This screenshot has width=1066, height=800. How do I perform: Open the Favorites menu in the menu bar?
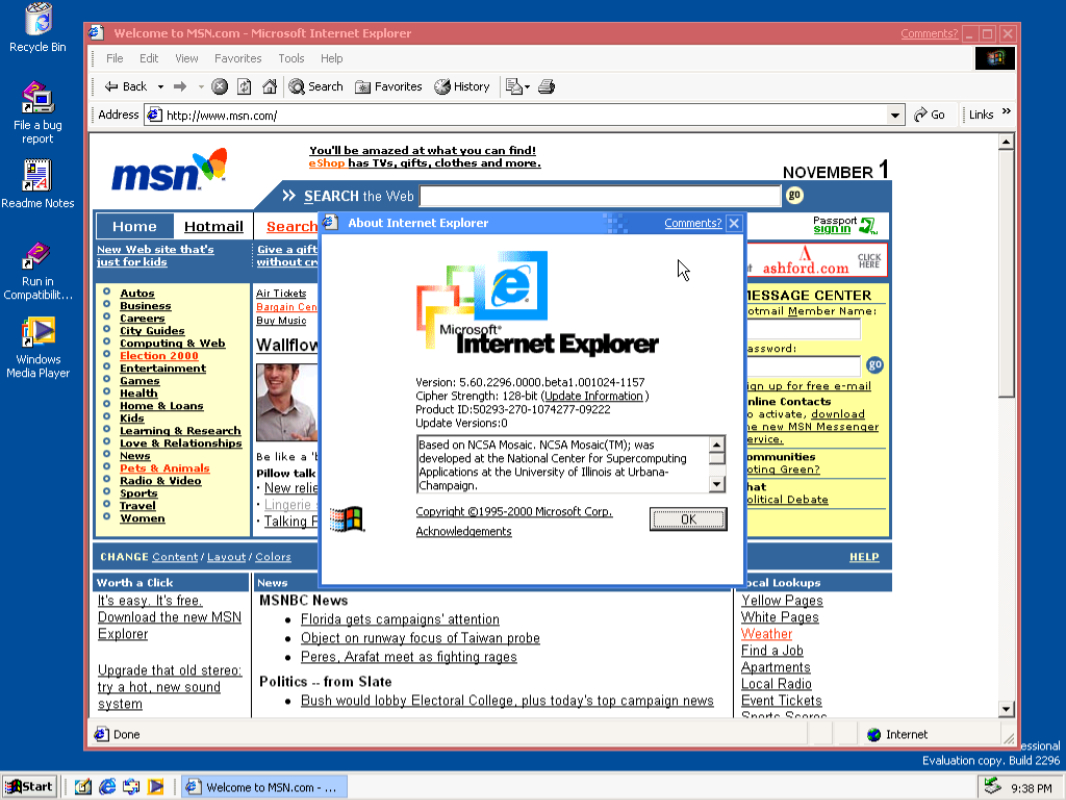(238, 58)
